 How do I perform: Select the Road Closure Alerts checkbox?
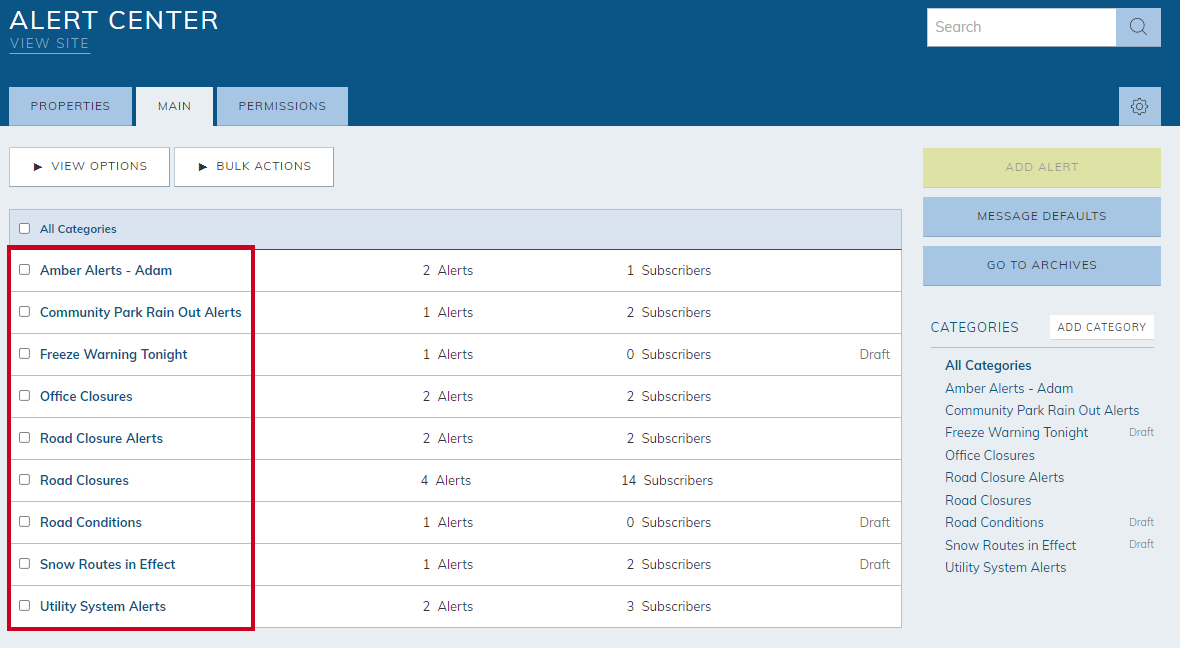coord(25,438)
